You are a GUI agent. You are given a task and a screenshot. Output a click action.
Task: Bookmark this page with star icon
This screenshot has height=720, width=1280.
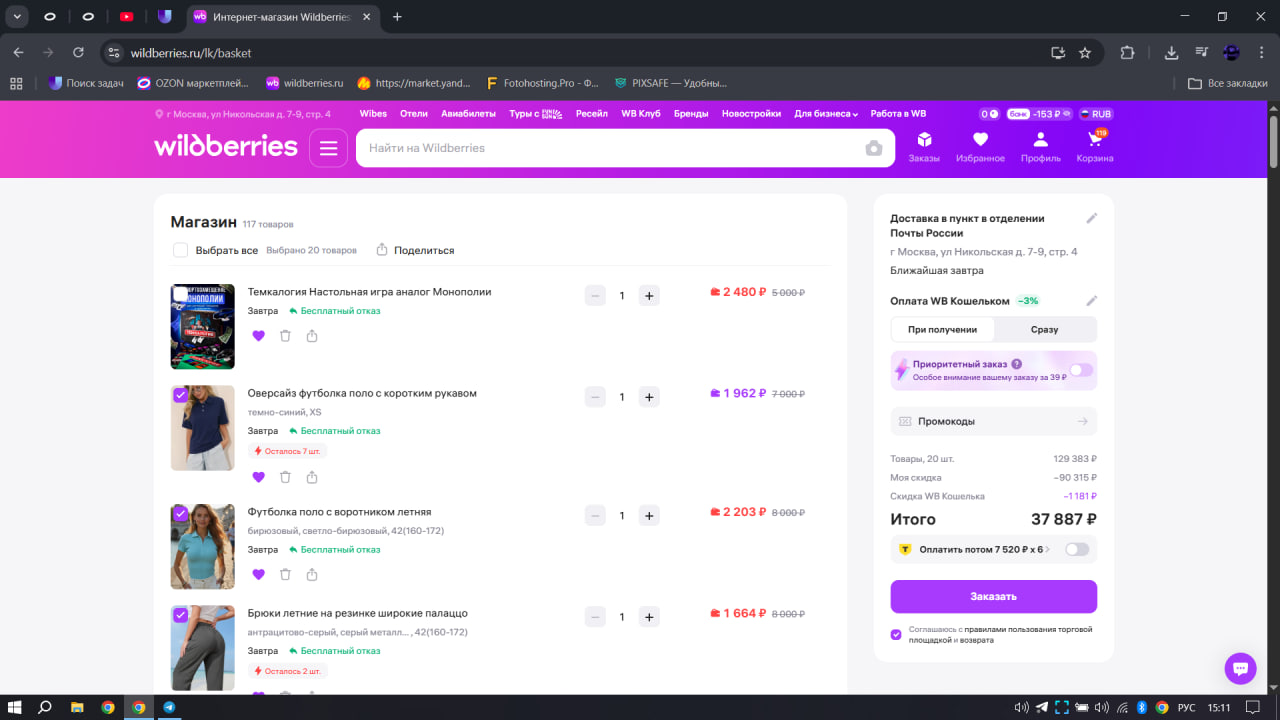click(1085, 53)
